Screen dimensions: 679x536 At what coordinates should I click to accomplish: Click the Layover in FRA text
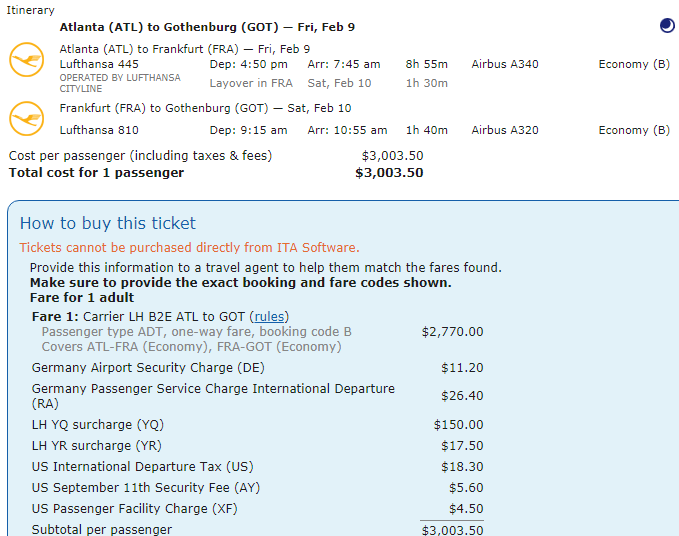point(251,83)
